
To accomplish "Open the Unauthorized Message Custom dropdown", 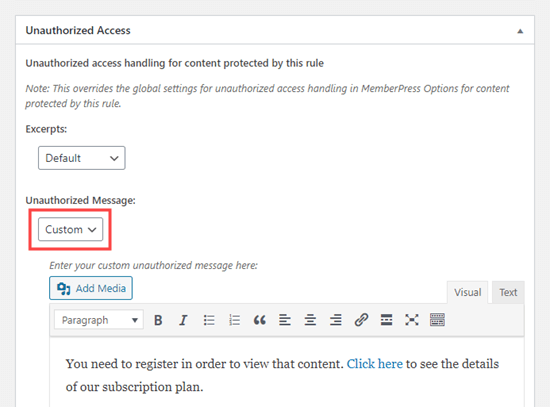I will tap(71, 229).
